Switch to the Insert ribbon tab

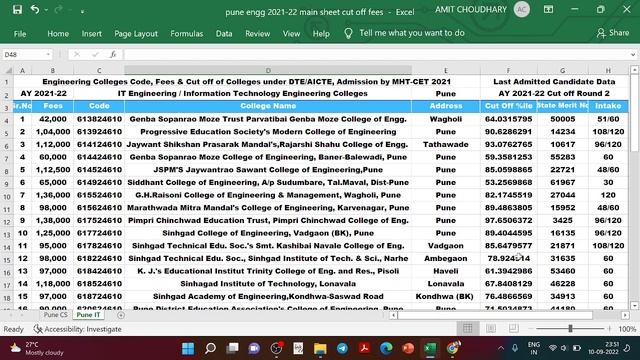pyautogui.click(x=91, y=34)
